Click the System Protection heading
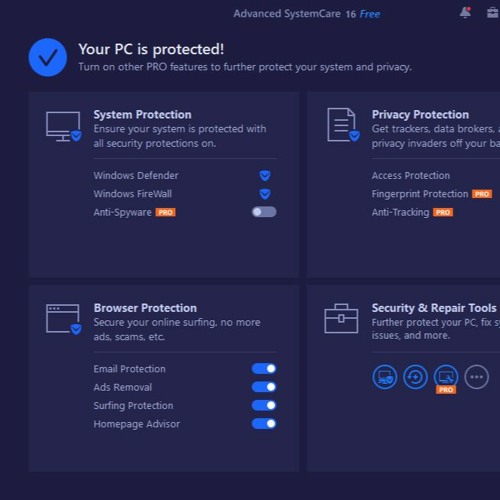The image size is (500, 500). coord(143,115)
